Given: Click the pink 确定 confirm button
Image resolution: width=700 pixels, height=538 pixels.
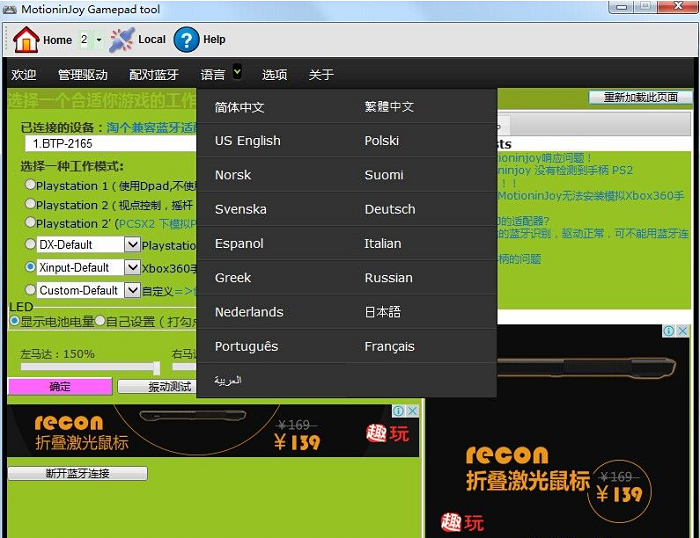Looking at the screenshot, I should point(60,387).
